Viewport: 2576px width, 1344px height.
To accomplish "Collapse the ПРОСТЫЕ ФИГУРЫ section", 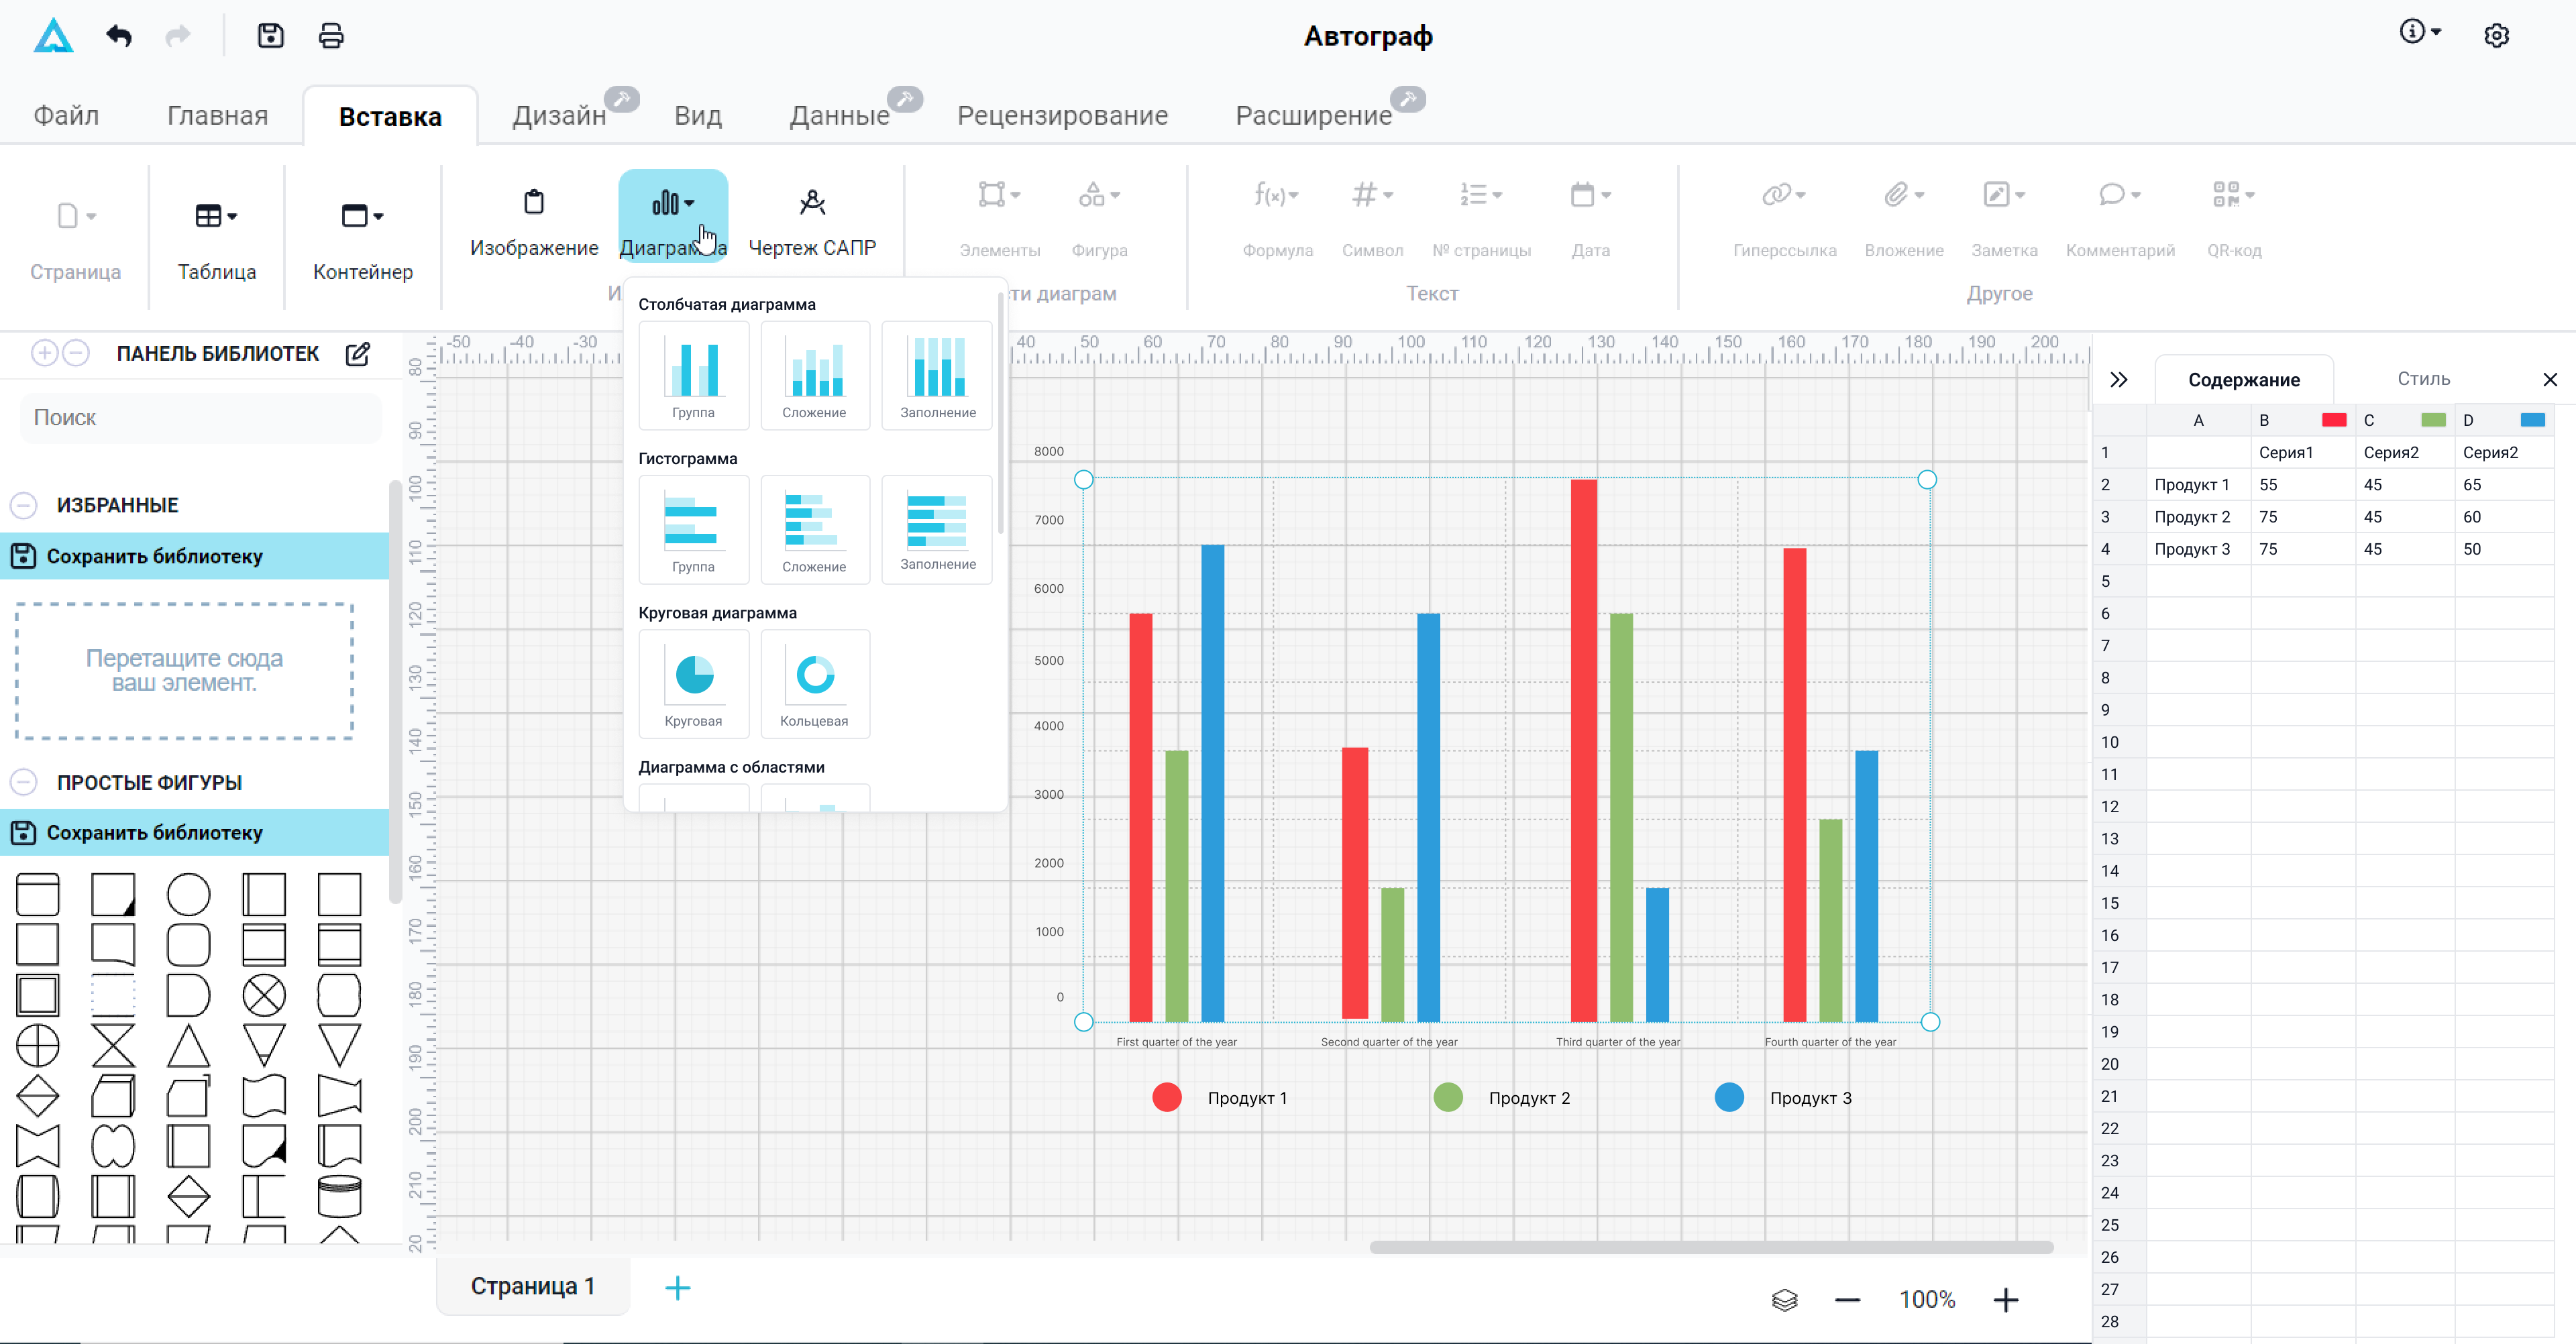I will (x=24, y=782).
